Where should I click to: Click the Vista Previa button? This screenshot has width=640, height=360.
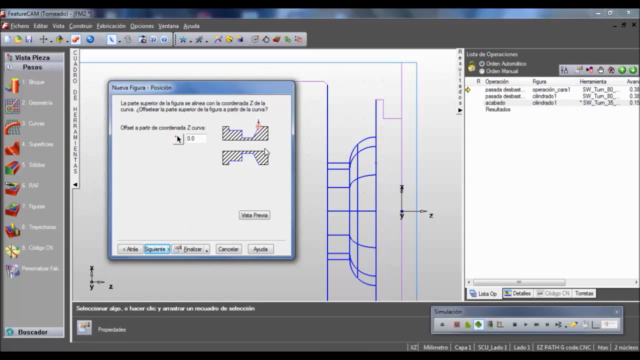pyautogui.click(x=254, y=215)
